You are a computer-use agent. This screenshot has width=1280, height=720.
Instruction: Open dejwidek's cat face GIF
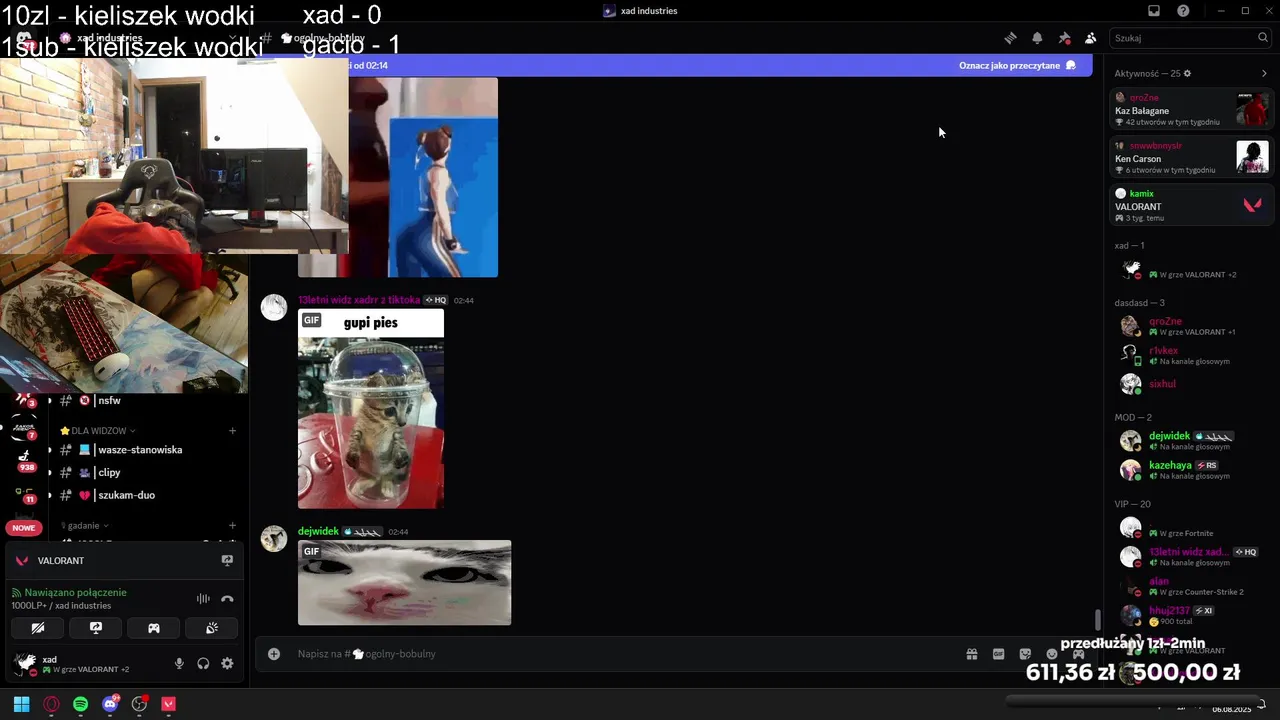pyautogui.click(x=404, y=583)
